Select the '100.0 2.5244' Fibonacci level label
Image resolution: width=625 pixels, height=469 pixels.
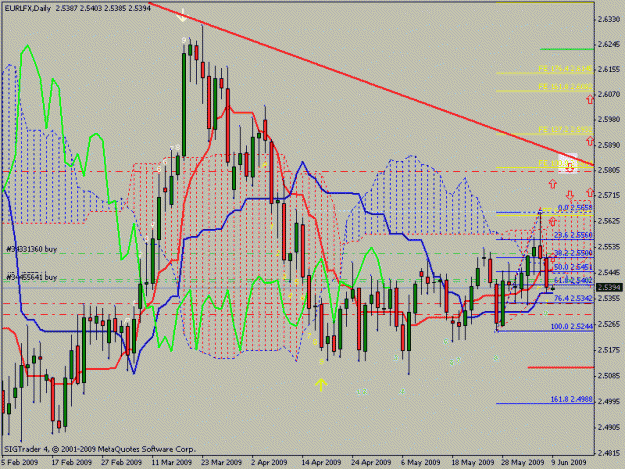(x=572, y=326)
